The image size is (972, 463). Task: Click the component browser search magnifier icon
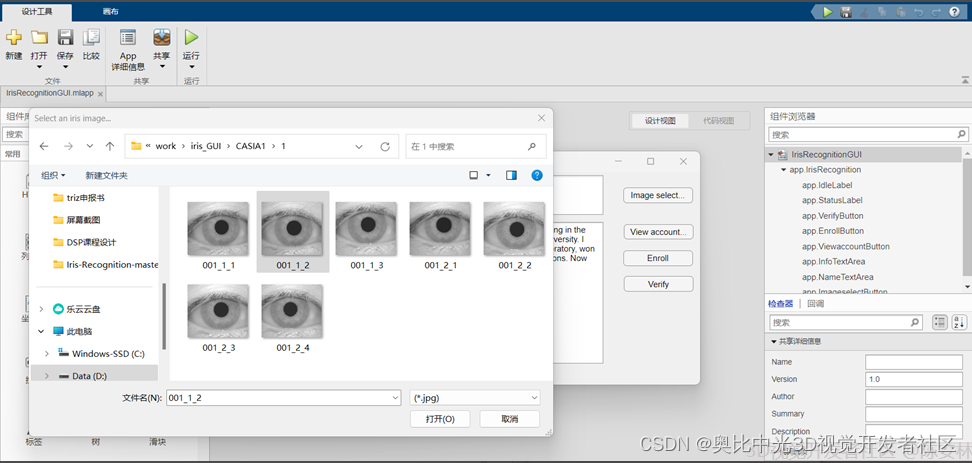click(x=961, y=134)
